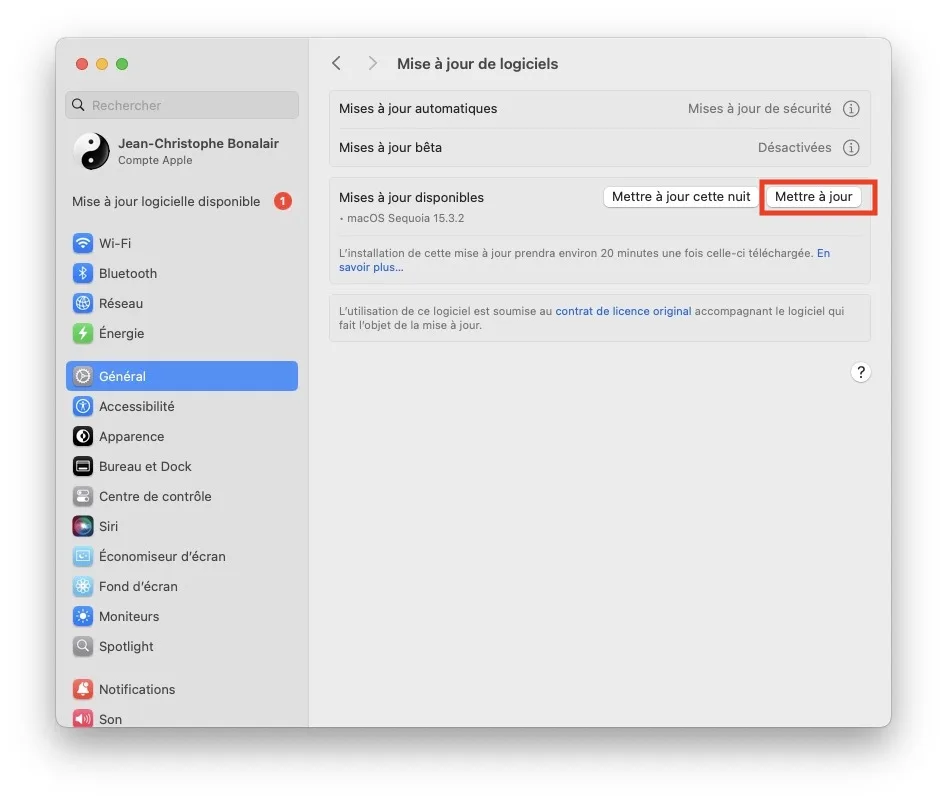The image size is (947, 801).
Task: Open contrat de licence original link
Action: click(x=623, y=311)
